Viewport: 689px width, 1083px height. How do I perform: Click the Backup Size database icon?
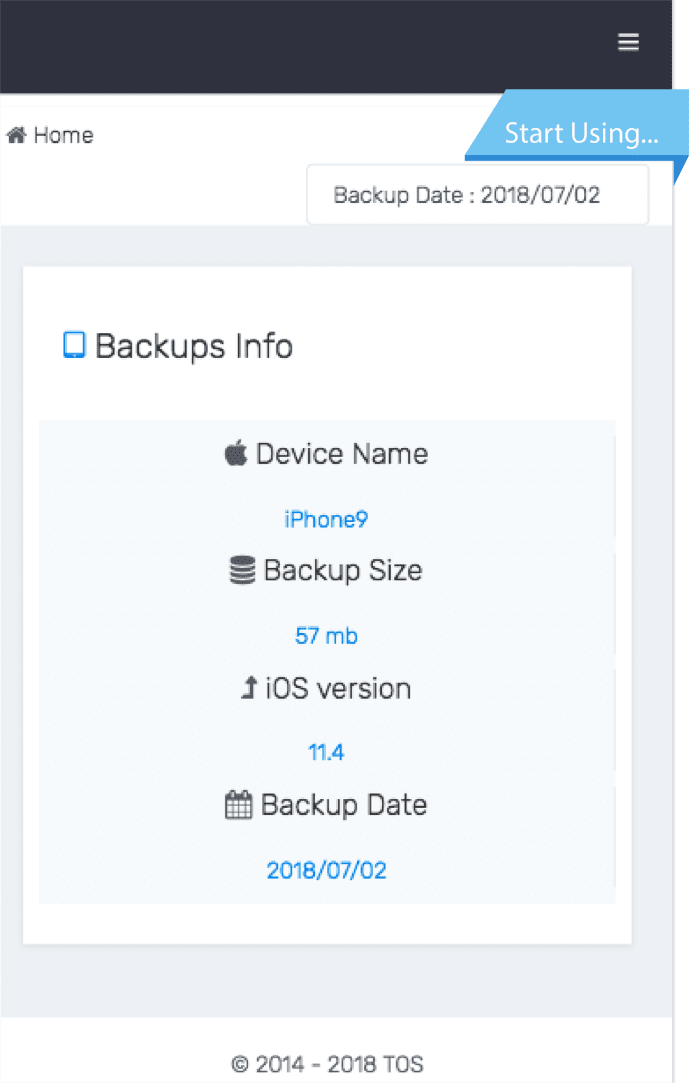pos(242,571)
